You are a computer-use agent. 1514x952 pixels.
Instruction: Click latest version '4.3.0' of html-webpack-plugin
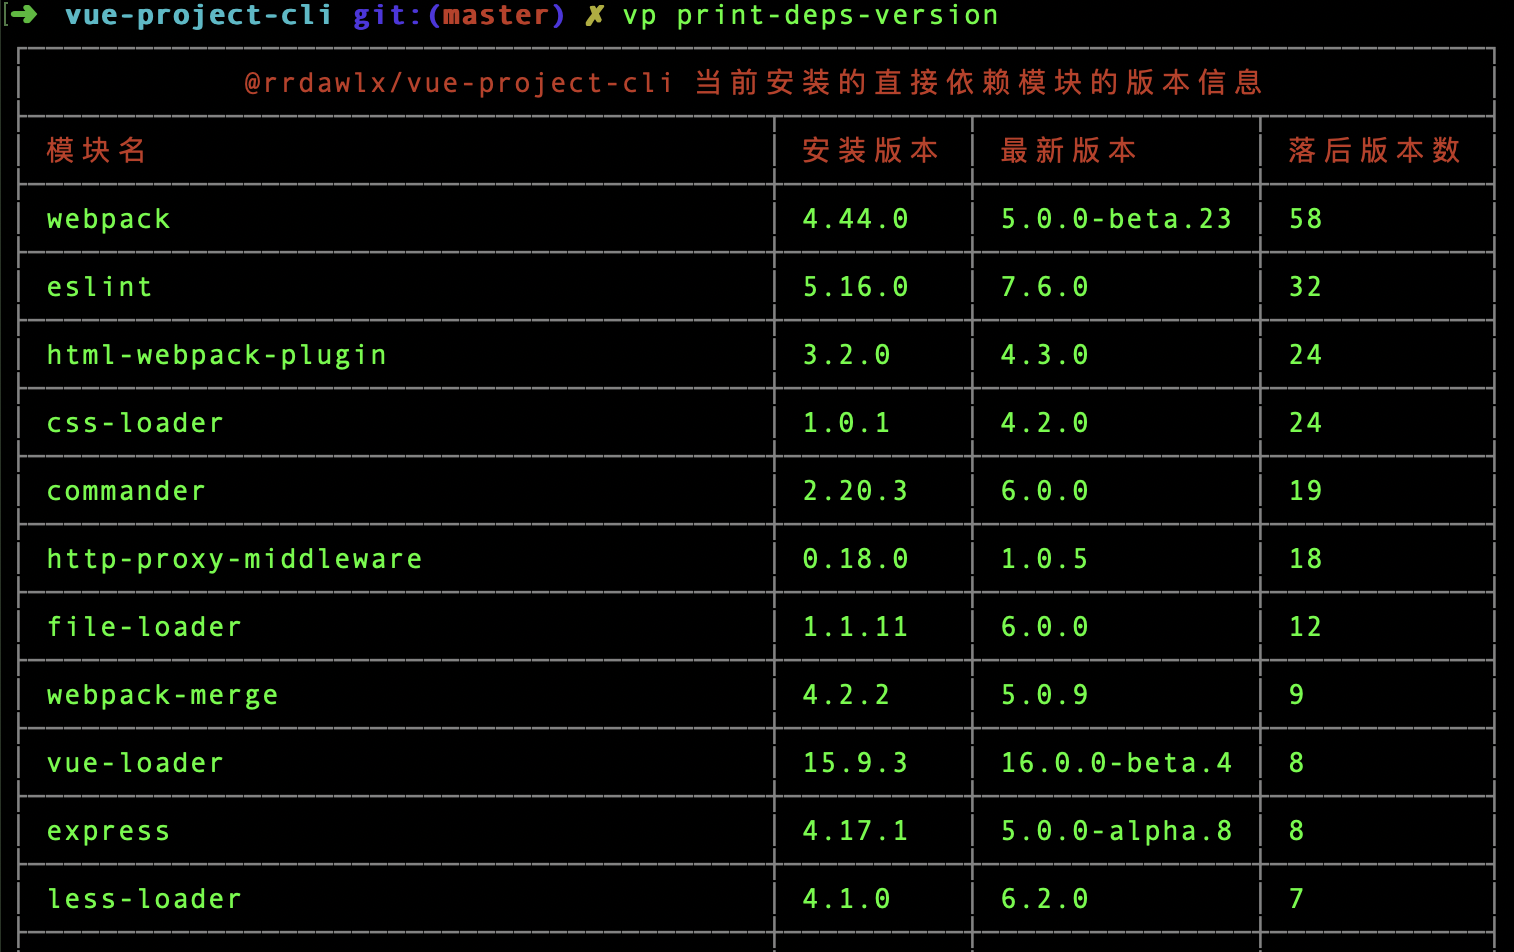tap(1045, 355)
